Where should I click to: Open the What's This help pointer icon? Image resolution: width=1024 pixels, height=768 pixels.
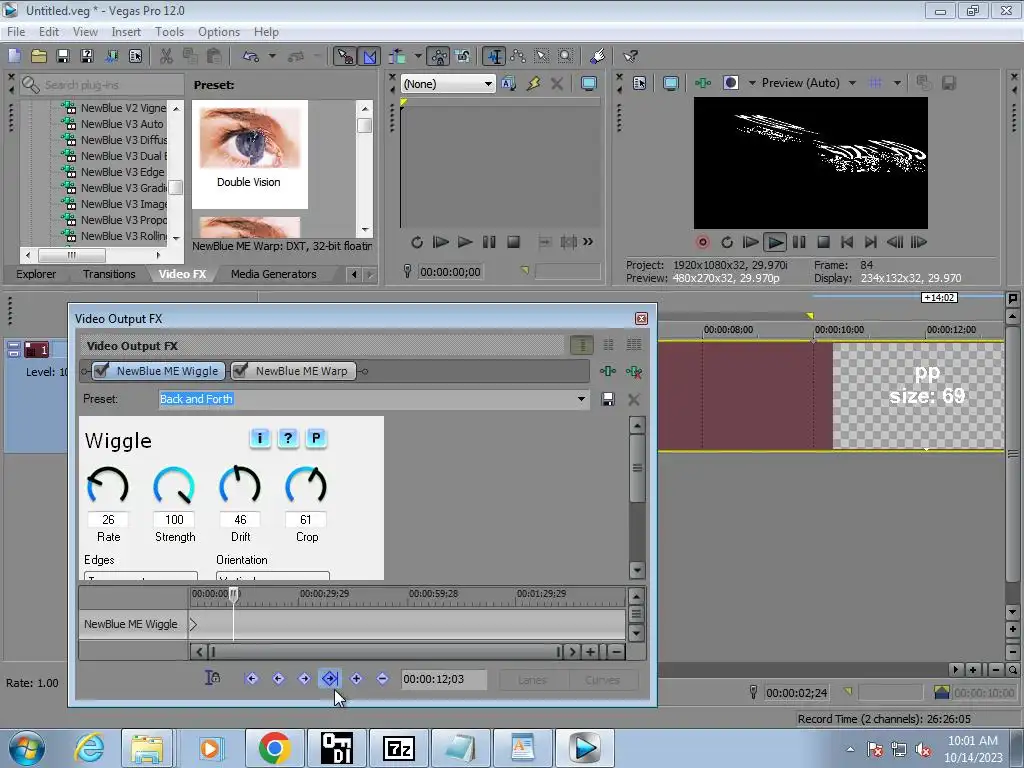[x=630, y=57]
